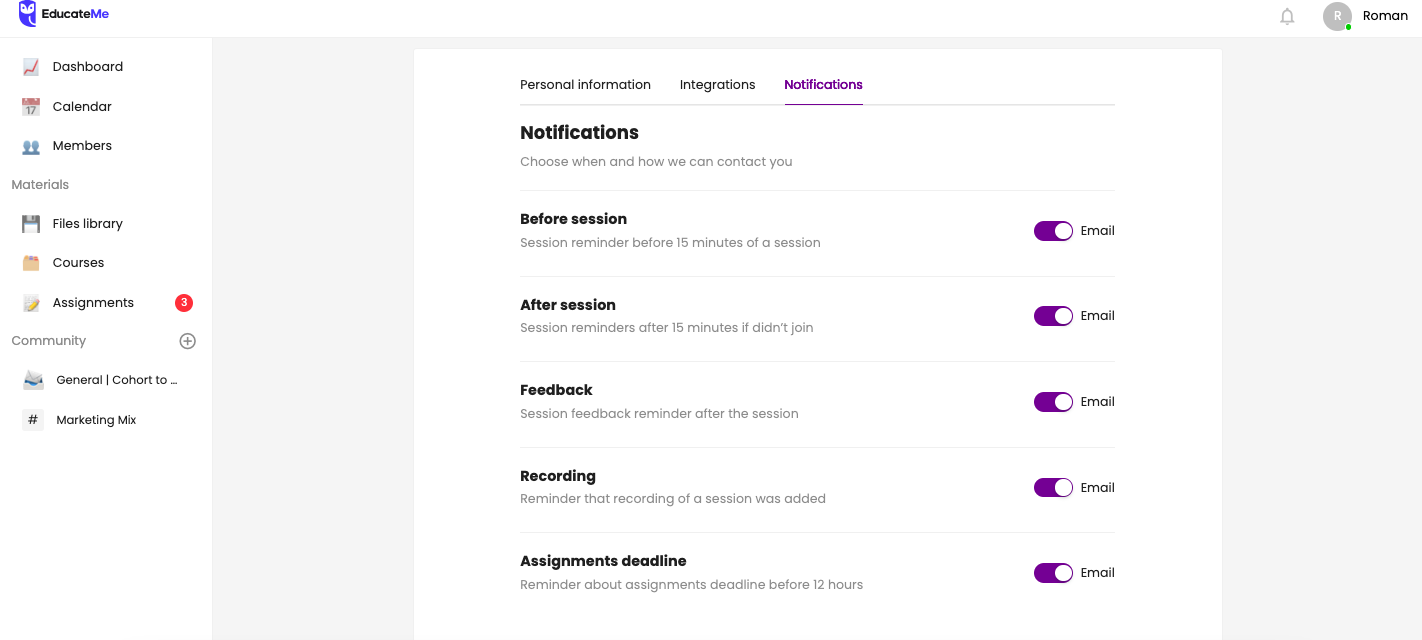
Task: Switch to the Personal information tab
Action: (x=585, y=84)
